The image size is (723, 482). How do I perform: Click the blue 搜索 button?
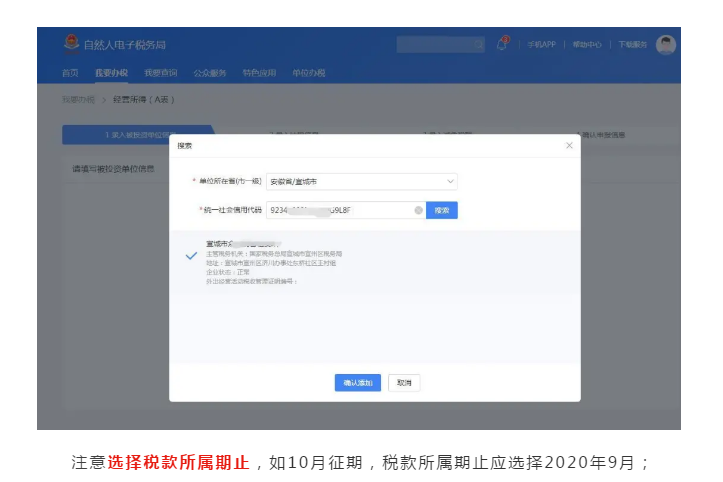tap(442, 210)
